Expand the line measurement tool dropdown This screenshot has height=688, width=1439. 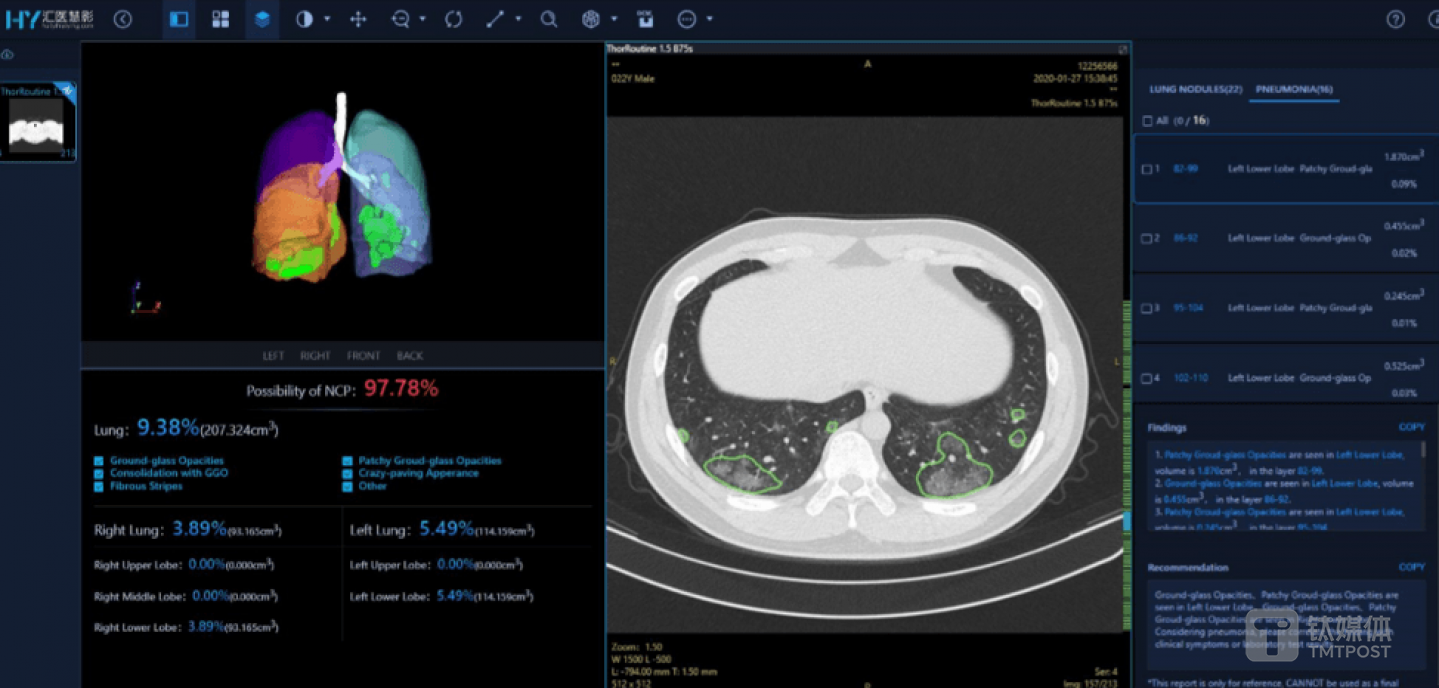click(517, 19)
